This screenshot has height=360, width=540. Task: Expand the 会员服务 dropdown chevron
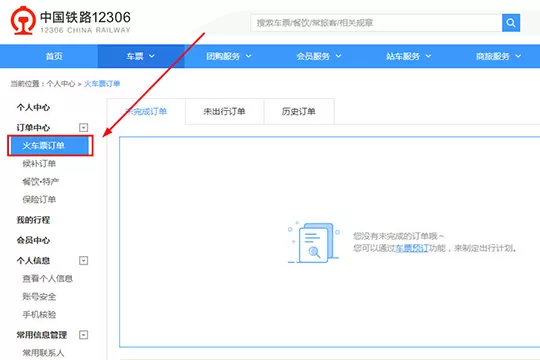tap(339, 56)
